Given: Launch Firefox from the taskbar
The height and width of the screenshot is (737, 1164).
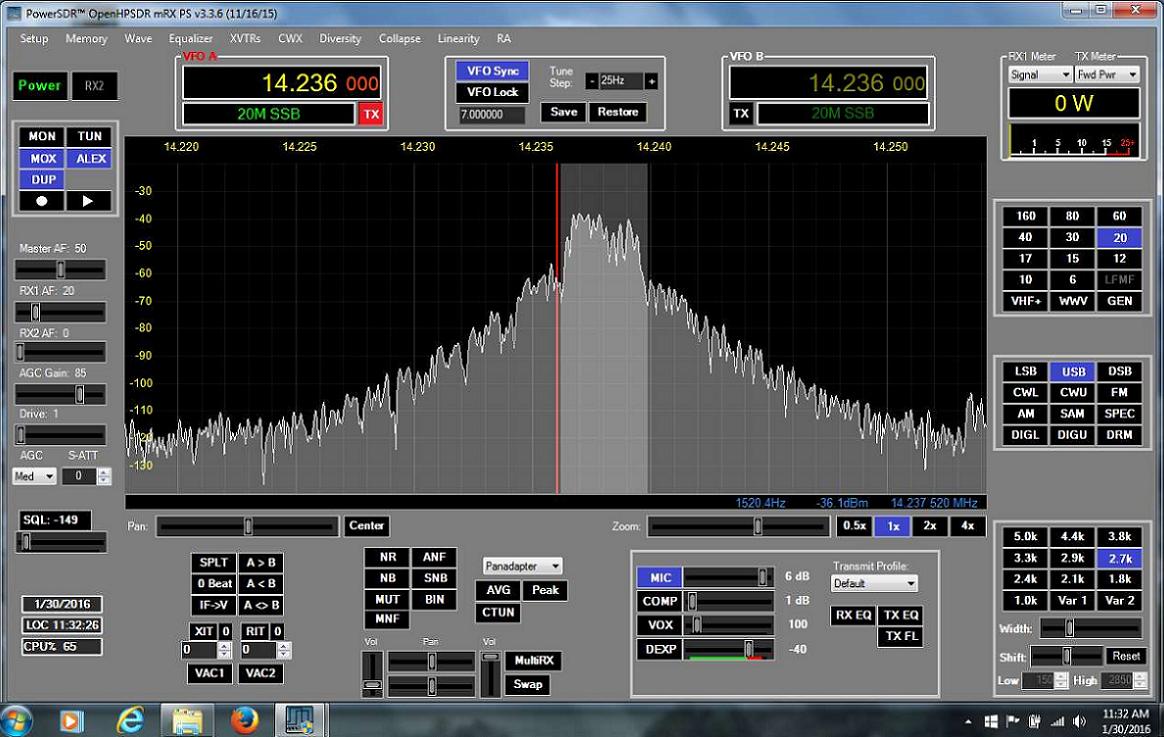Looking at the screenshot, I should click(x=244, y=719).
